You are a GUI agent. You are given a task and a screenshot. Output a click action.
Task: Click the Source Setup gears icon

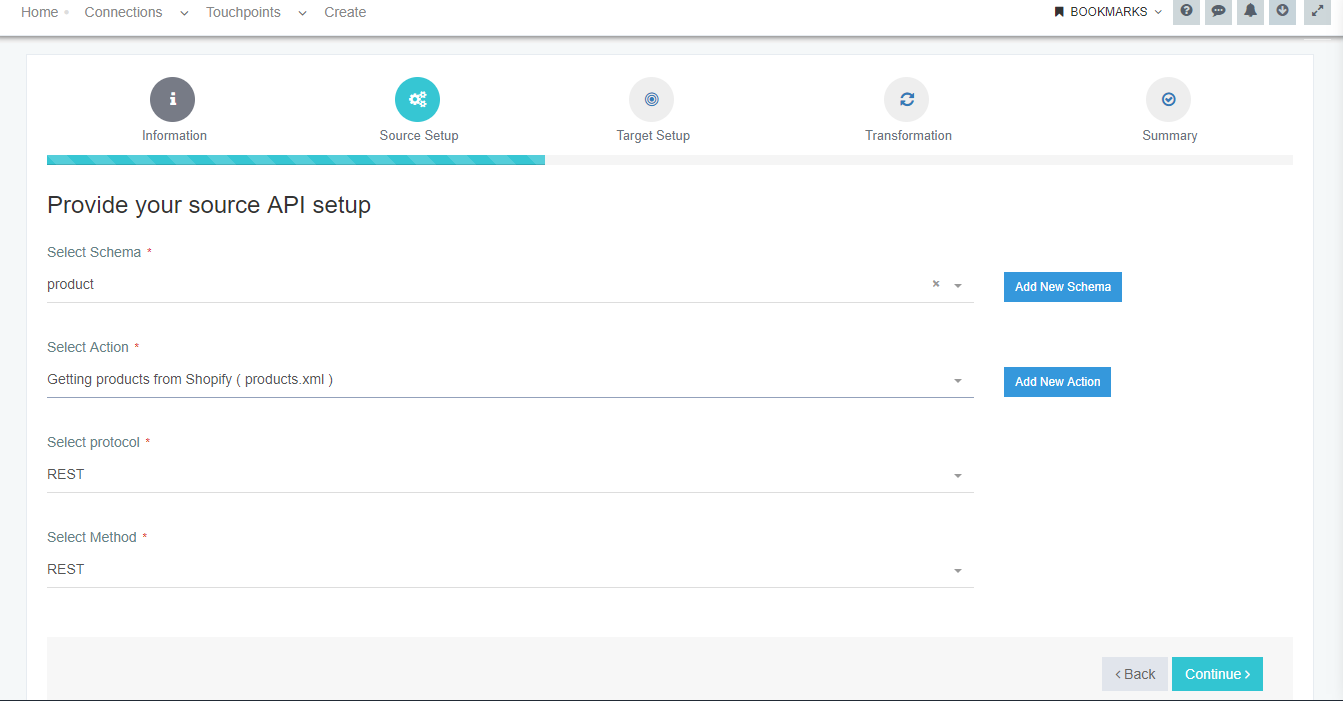tap(417, 100)
